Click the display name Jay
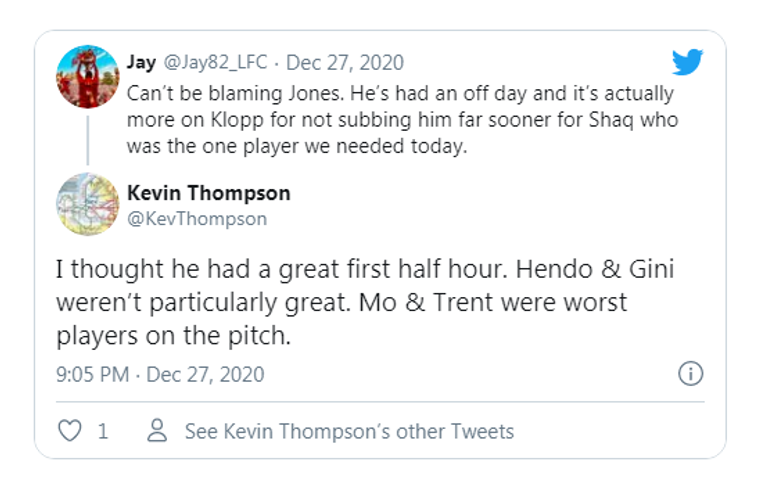Screen dimensions: 768x496 tap(141, 62)
